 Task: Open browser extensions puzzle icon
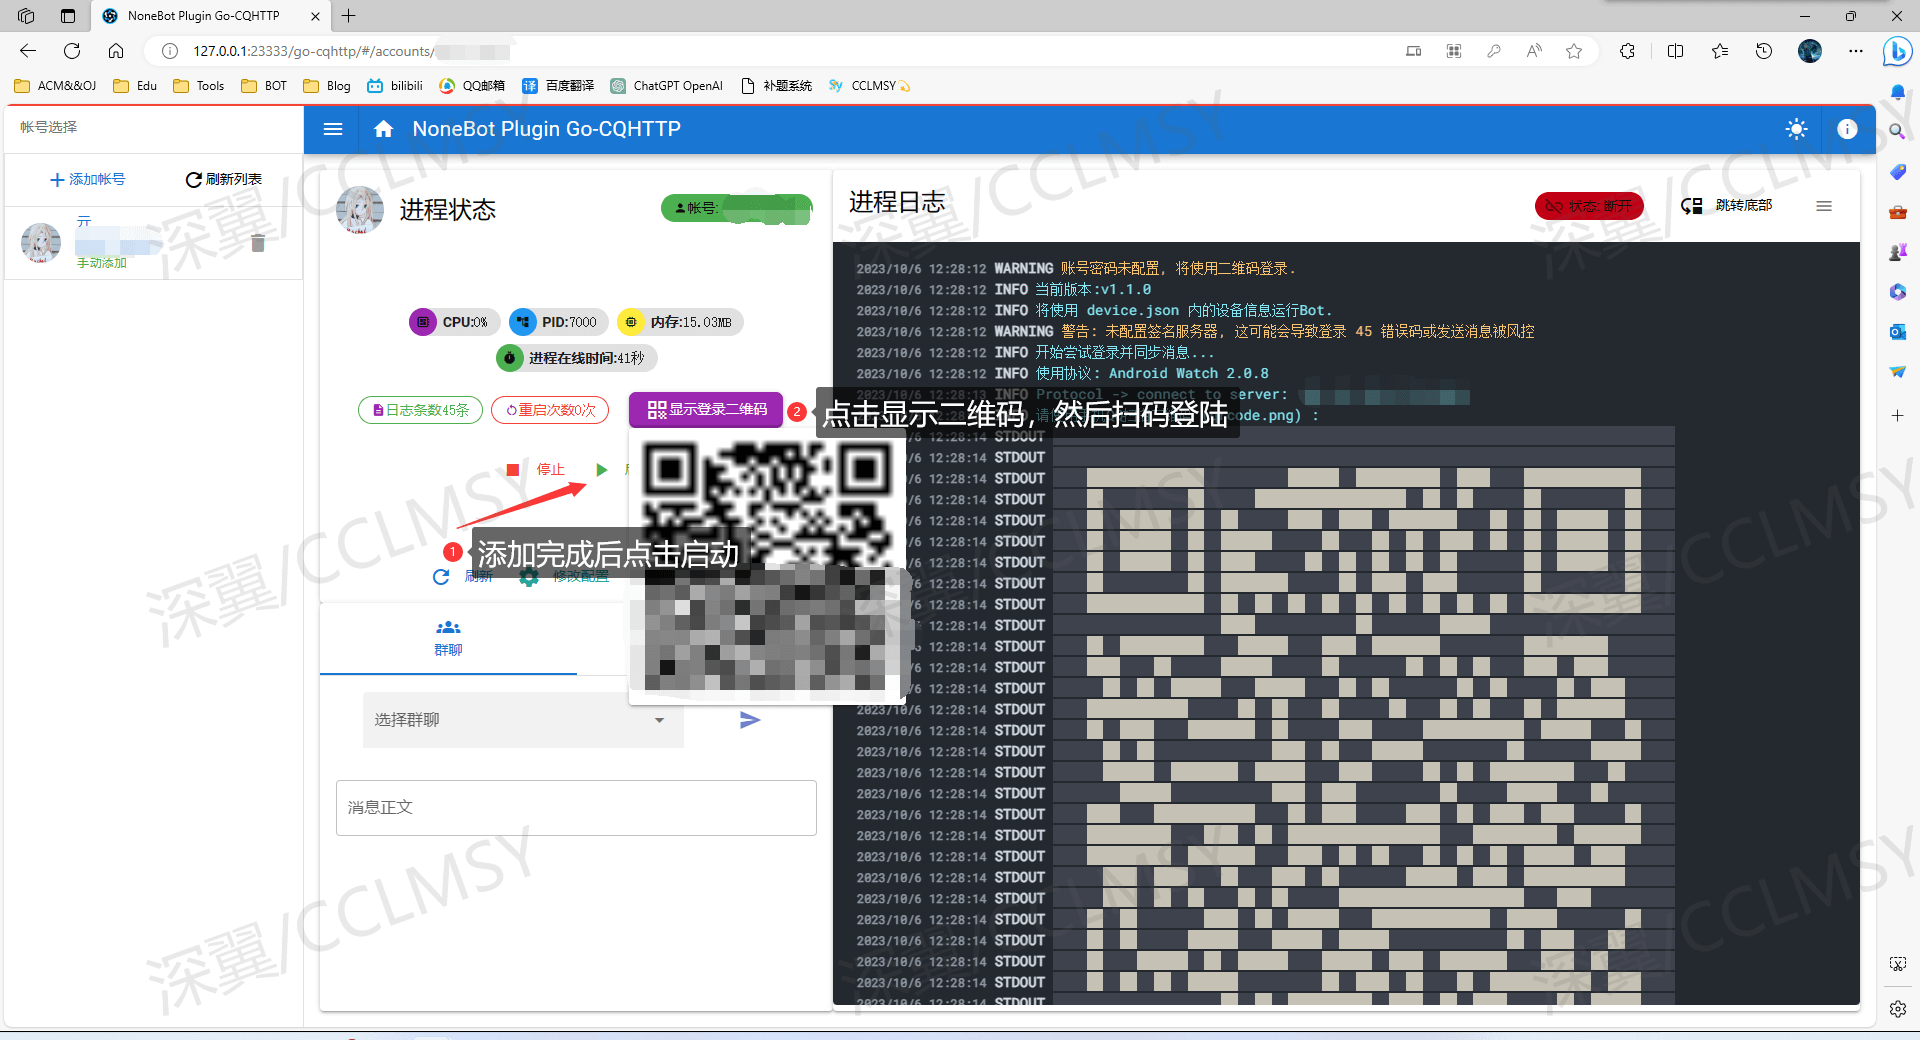tap(1627, 51)
